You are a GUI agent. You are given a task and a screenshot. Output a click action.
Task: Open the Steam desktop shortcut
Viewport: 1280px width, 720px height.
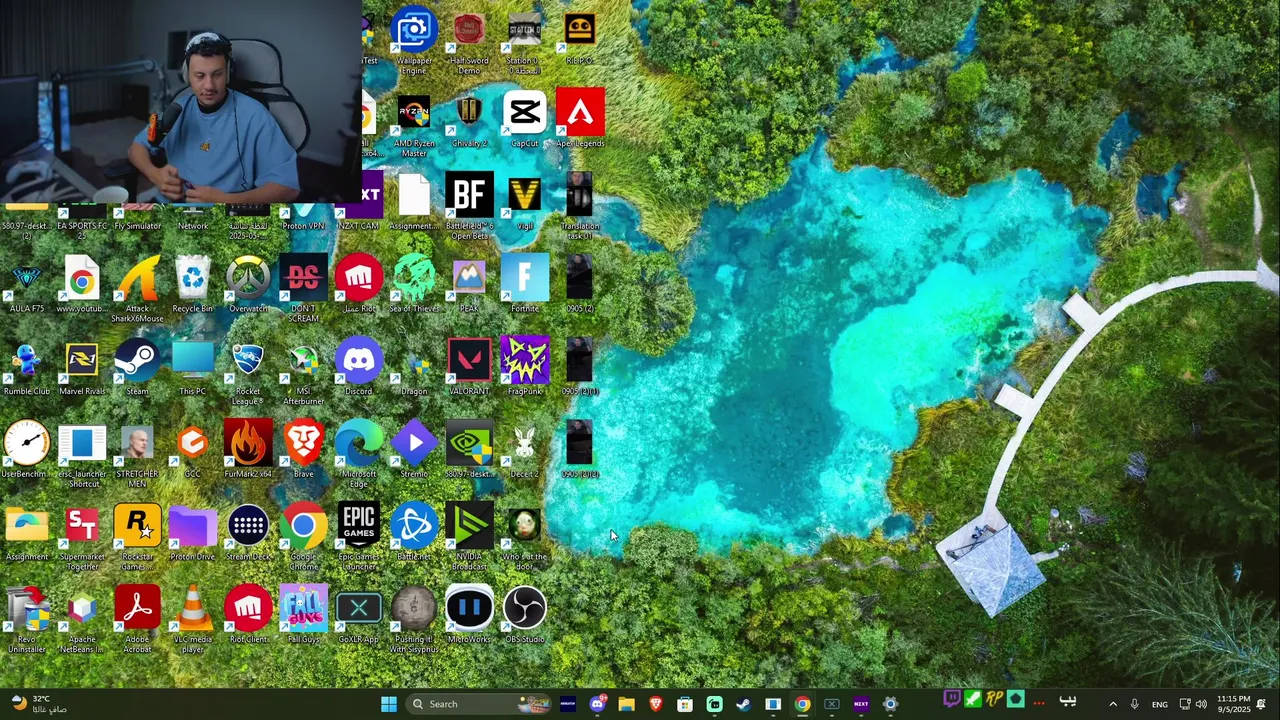pyautogui.click(x=137, y=366)
